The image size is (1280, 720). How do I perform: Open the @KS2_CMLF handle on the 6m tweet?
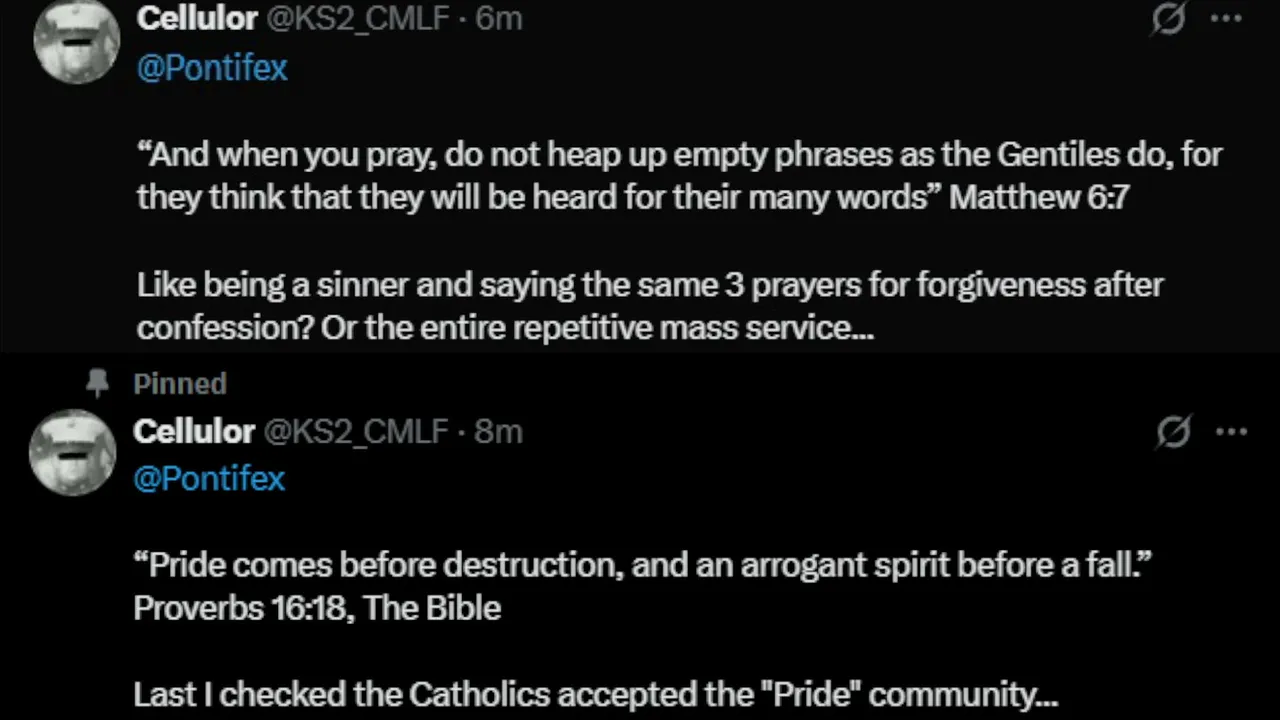pos(357,19)
